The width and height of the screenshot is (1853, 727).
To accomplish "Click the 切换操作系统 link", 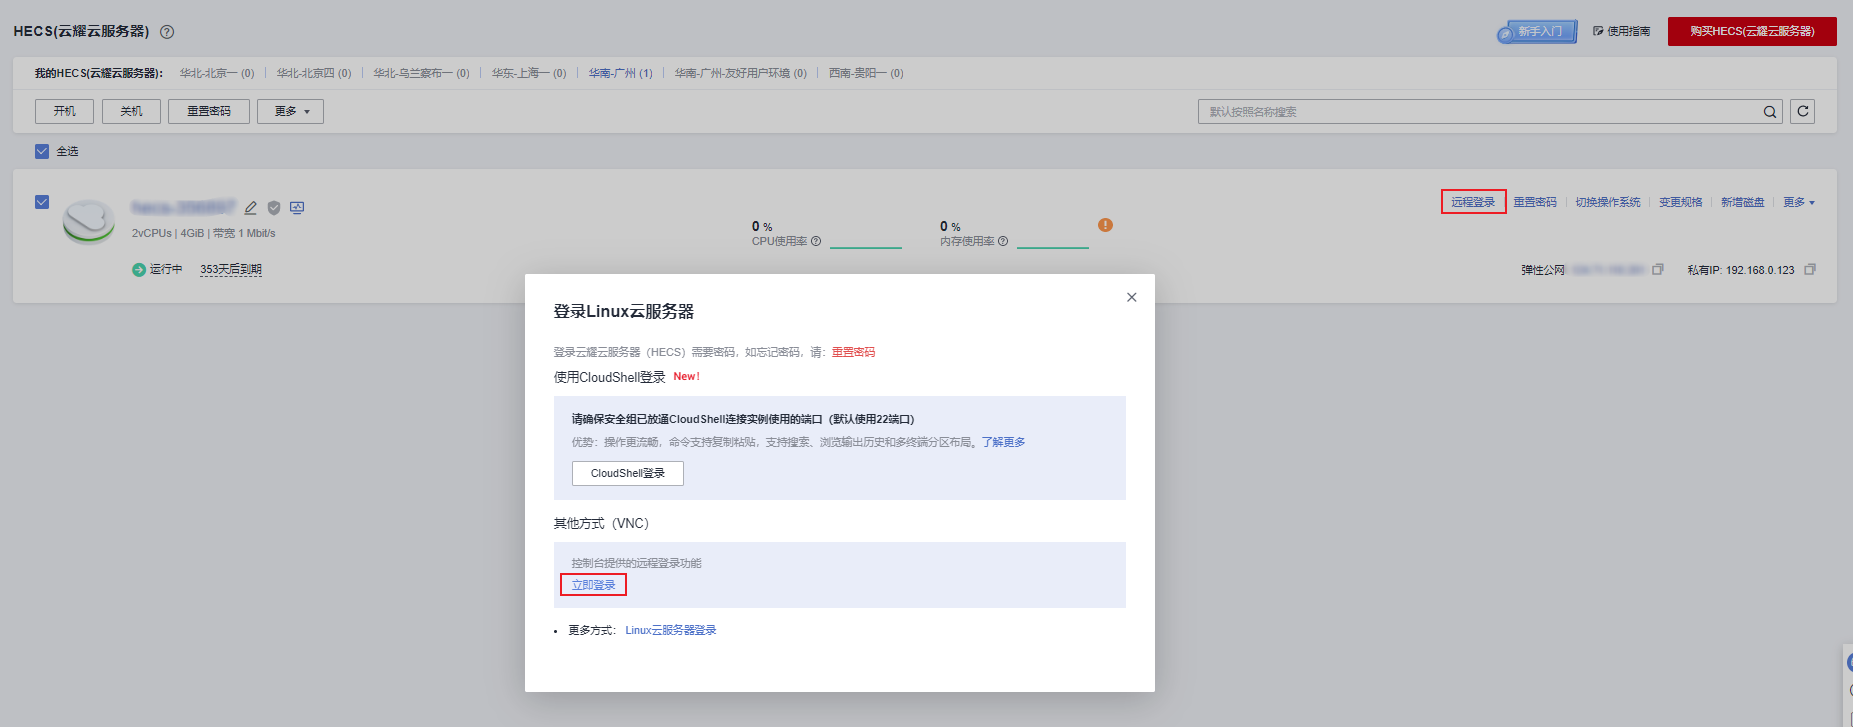I will click(1608, 202).
